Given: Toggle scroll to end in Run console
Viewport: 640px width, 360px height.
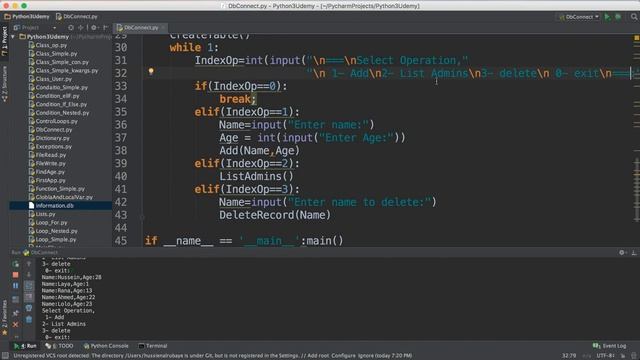Looking at the screenshot, I should (29, 297).
